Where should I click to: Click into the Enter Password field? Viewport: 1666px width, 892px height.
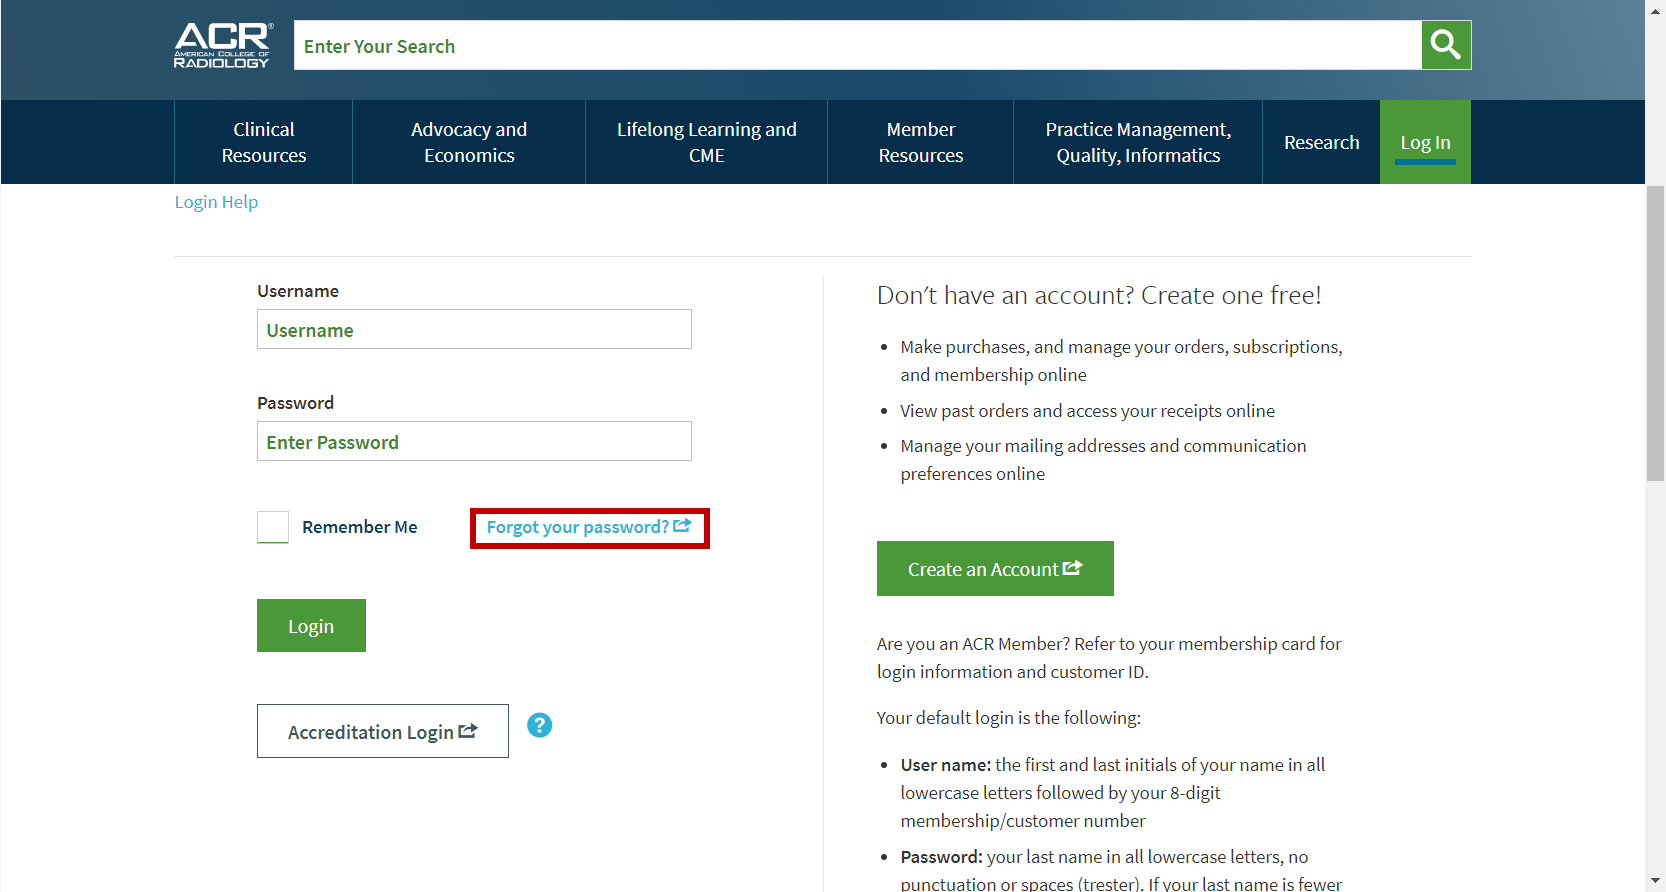474,441
